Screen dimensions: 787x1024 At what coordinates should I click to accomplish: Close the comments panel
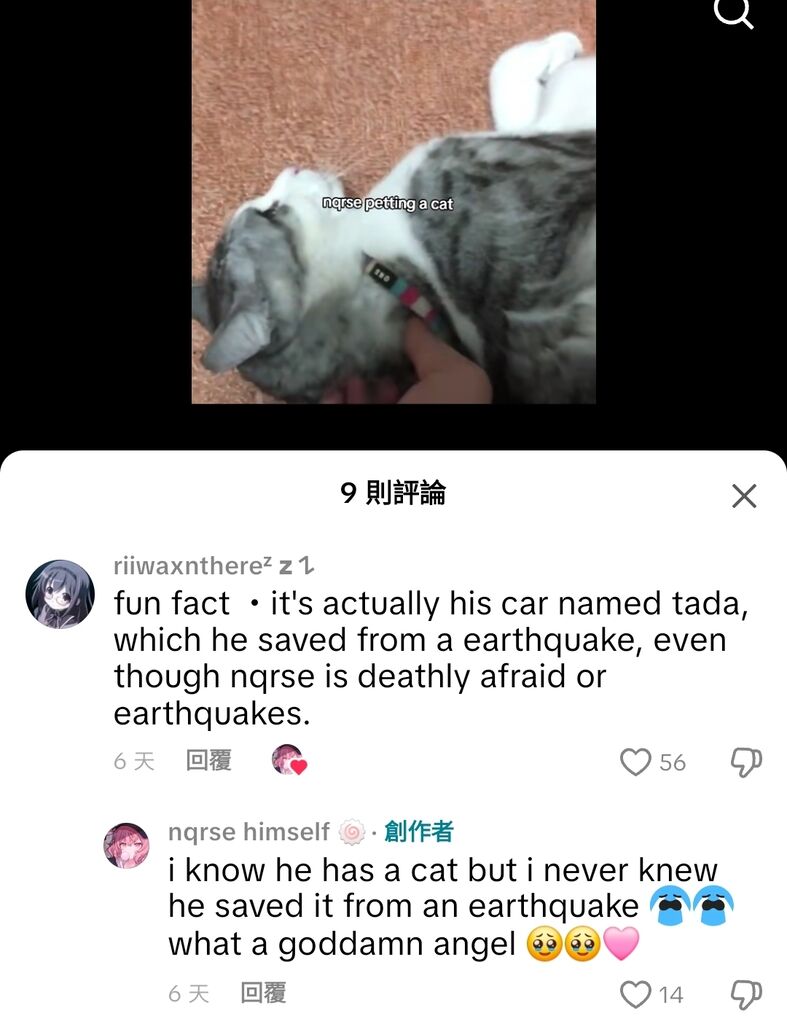click(744, 496)
